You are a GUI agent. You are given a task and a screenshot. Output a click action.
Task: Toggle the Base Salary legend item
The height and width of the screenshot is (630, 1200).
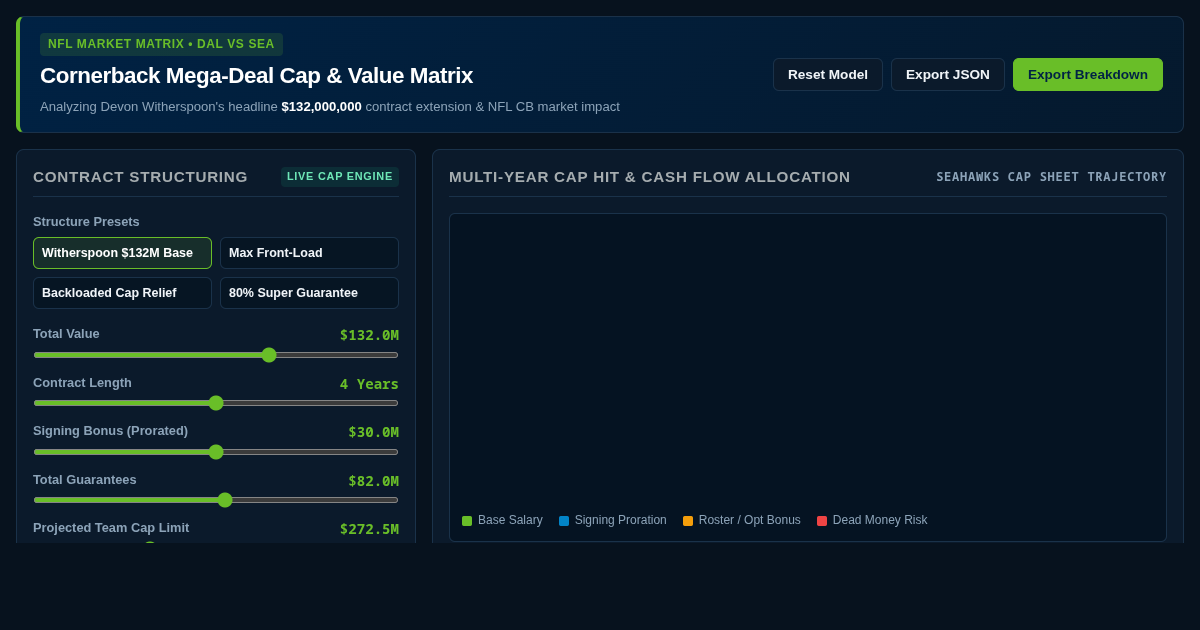[502, 520]
